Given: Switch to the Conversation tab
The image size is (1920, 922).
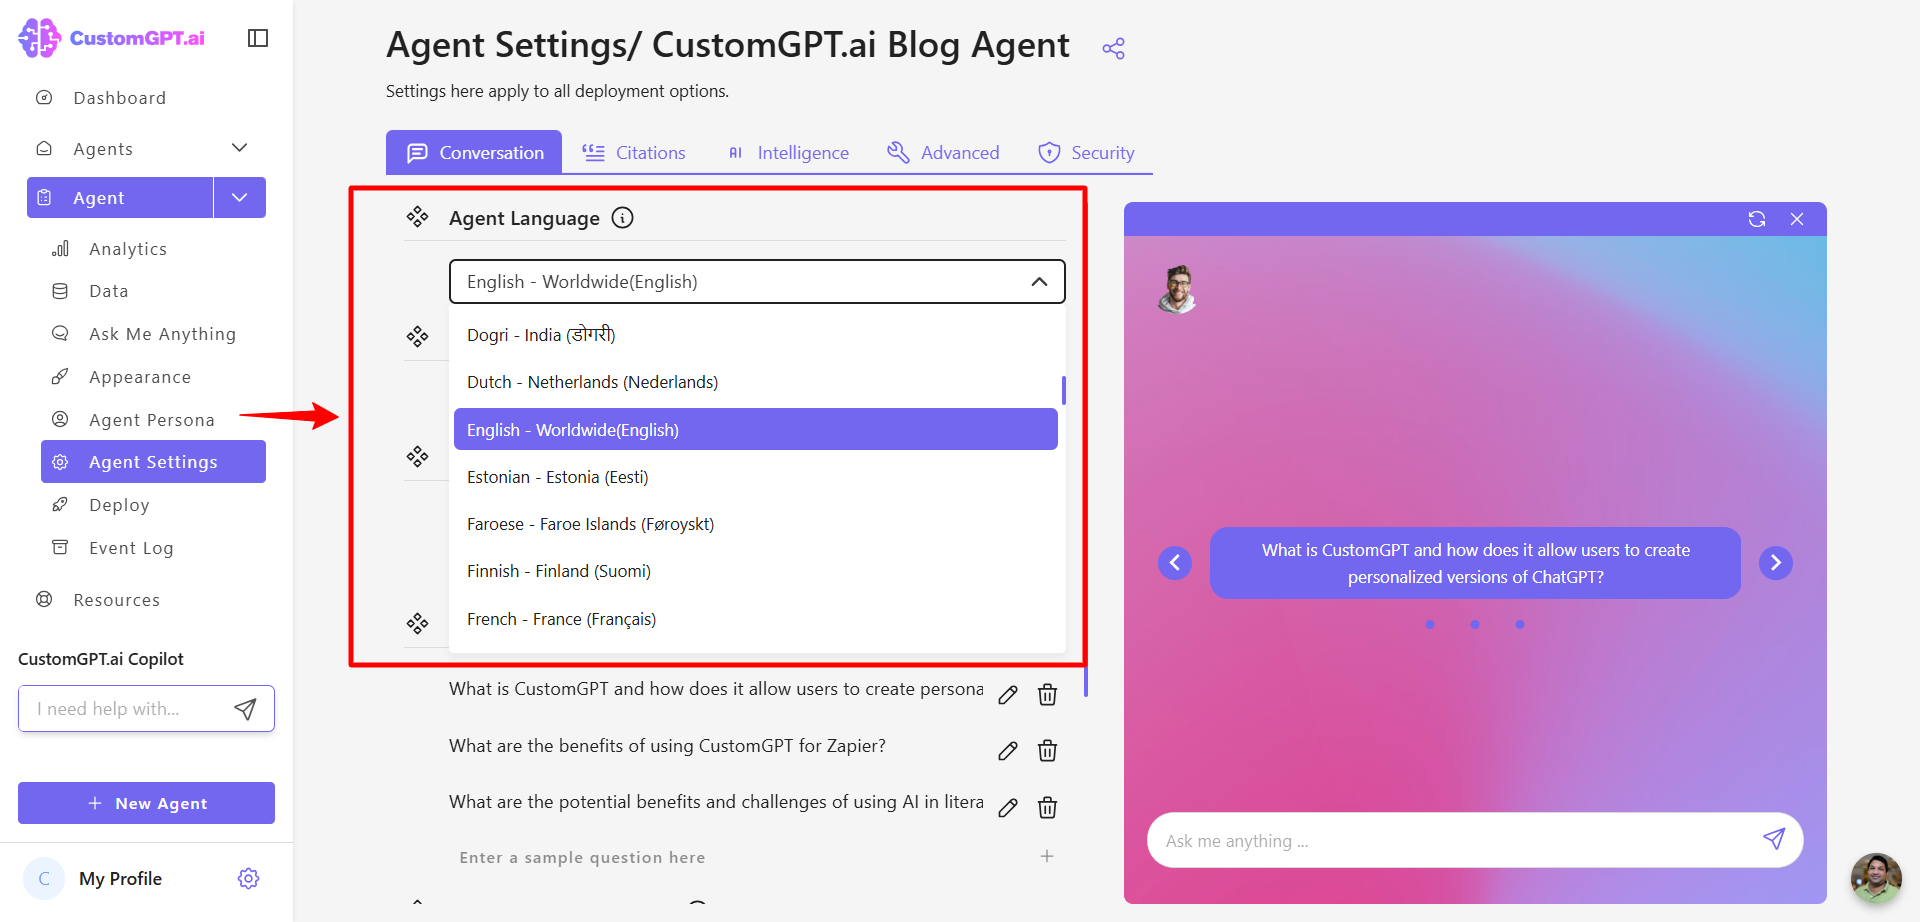Looking at the screenshot, I should pos(474,152).
